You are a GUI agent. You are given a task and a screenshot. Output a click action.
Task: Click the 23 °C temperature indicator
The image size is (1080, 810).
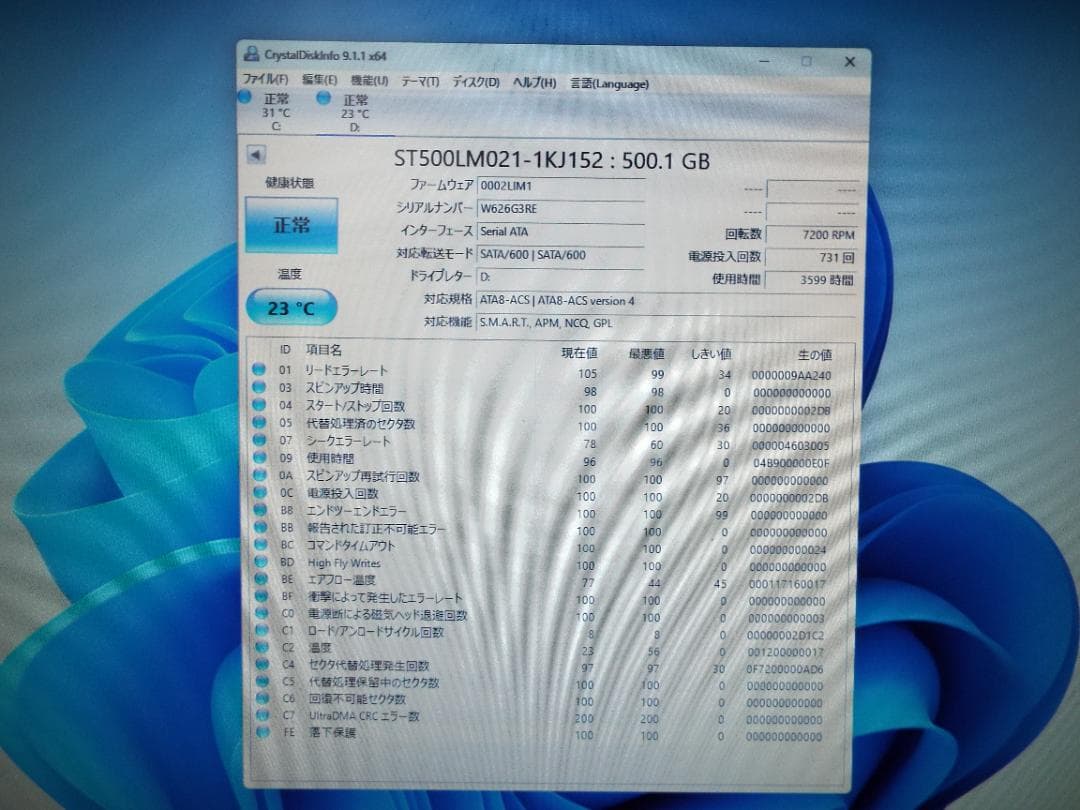[290, 307]
